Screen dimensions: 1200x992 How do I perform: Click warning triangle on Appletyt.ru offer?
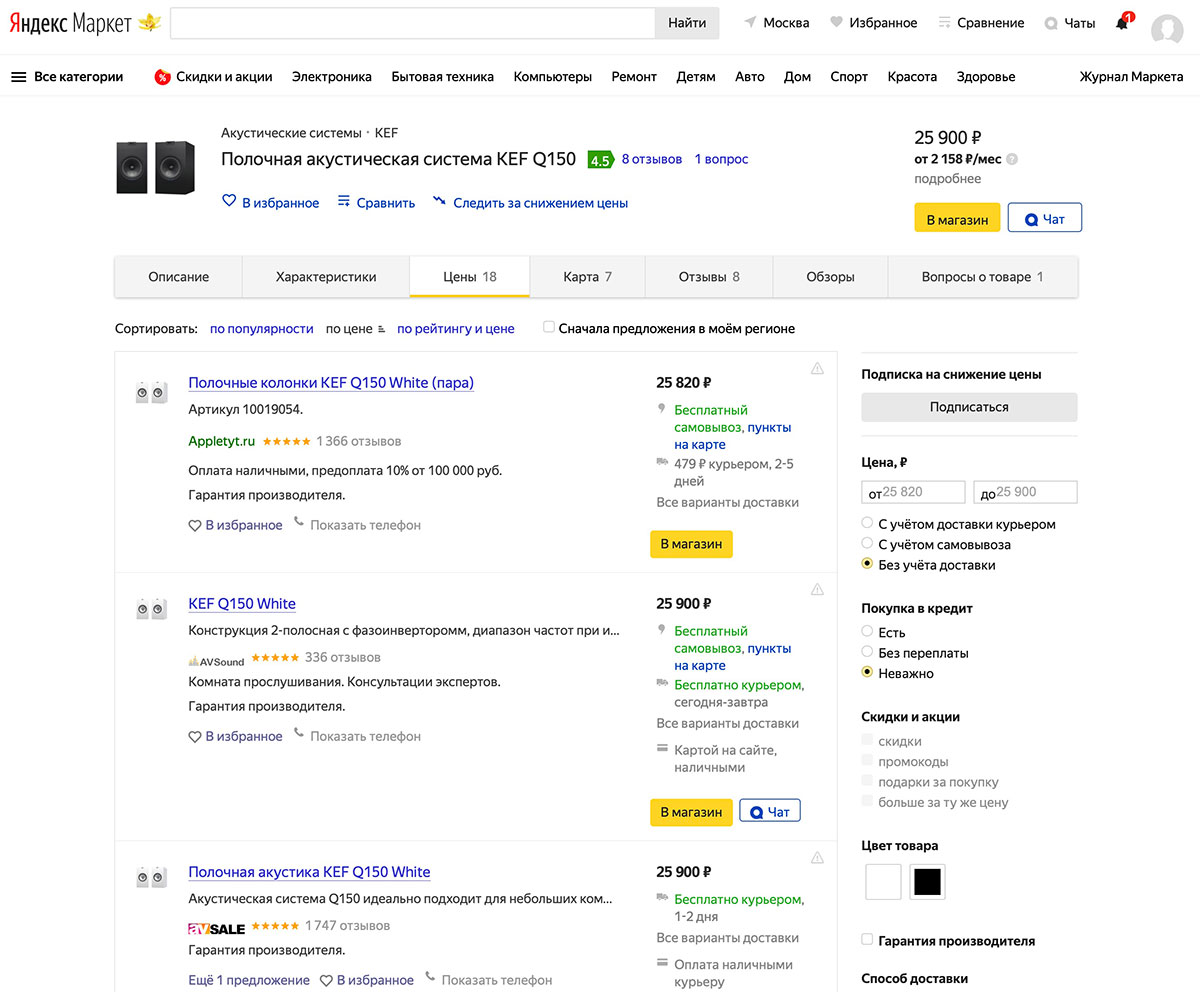click(x=817, y=368)
